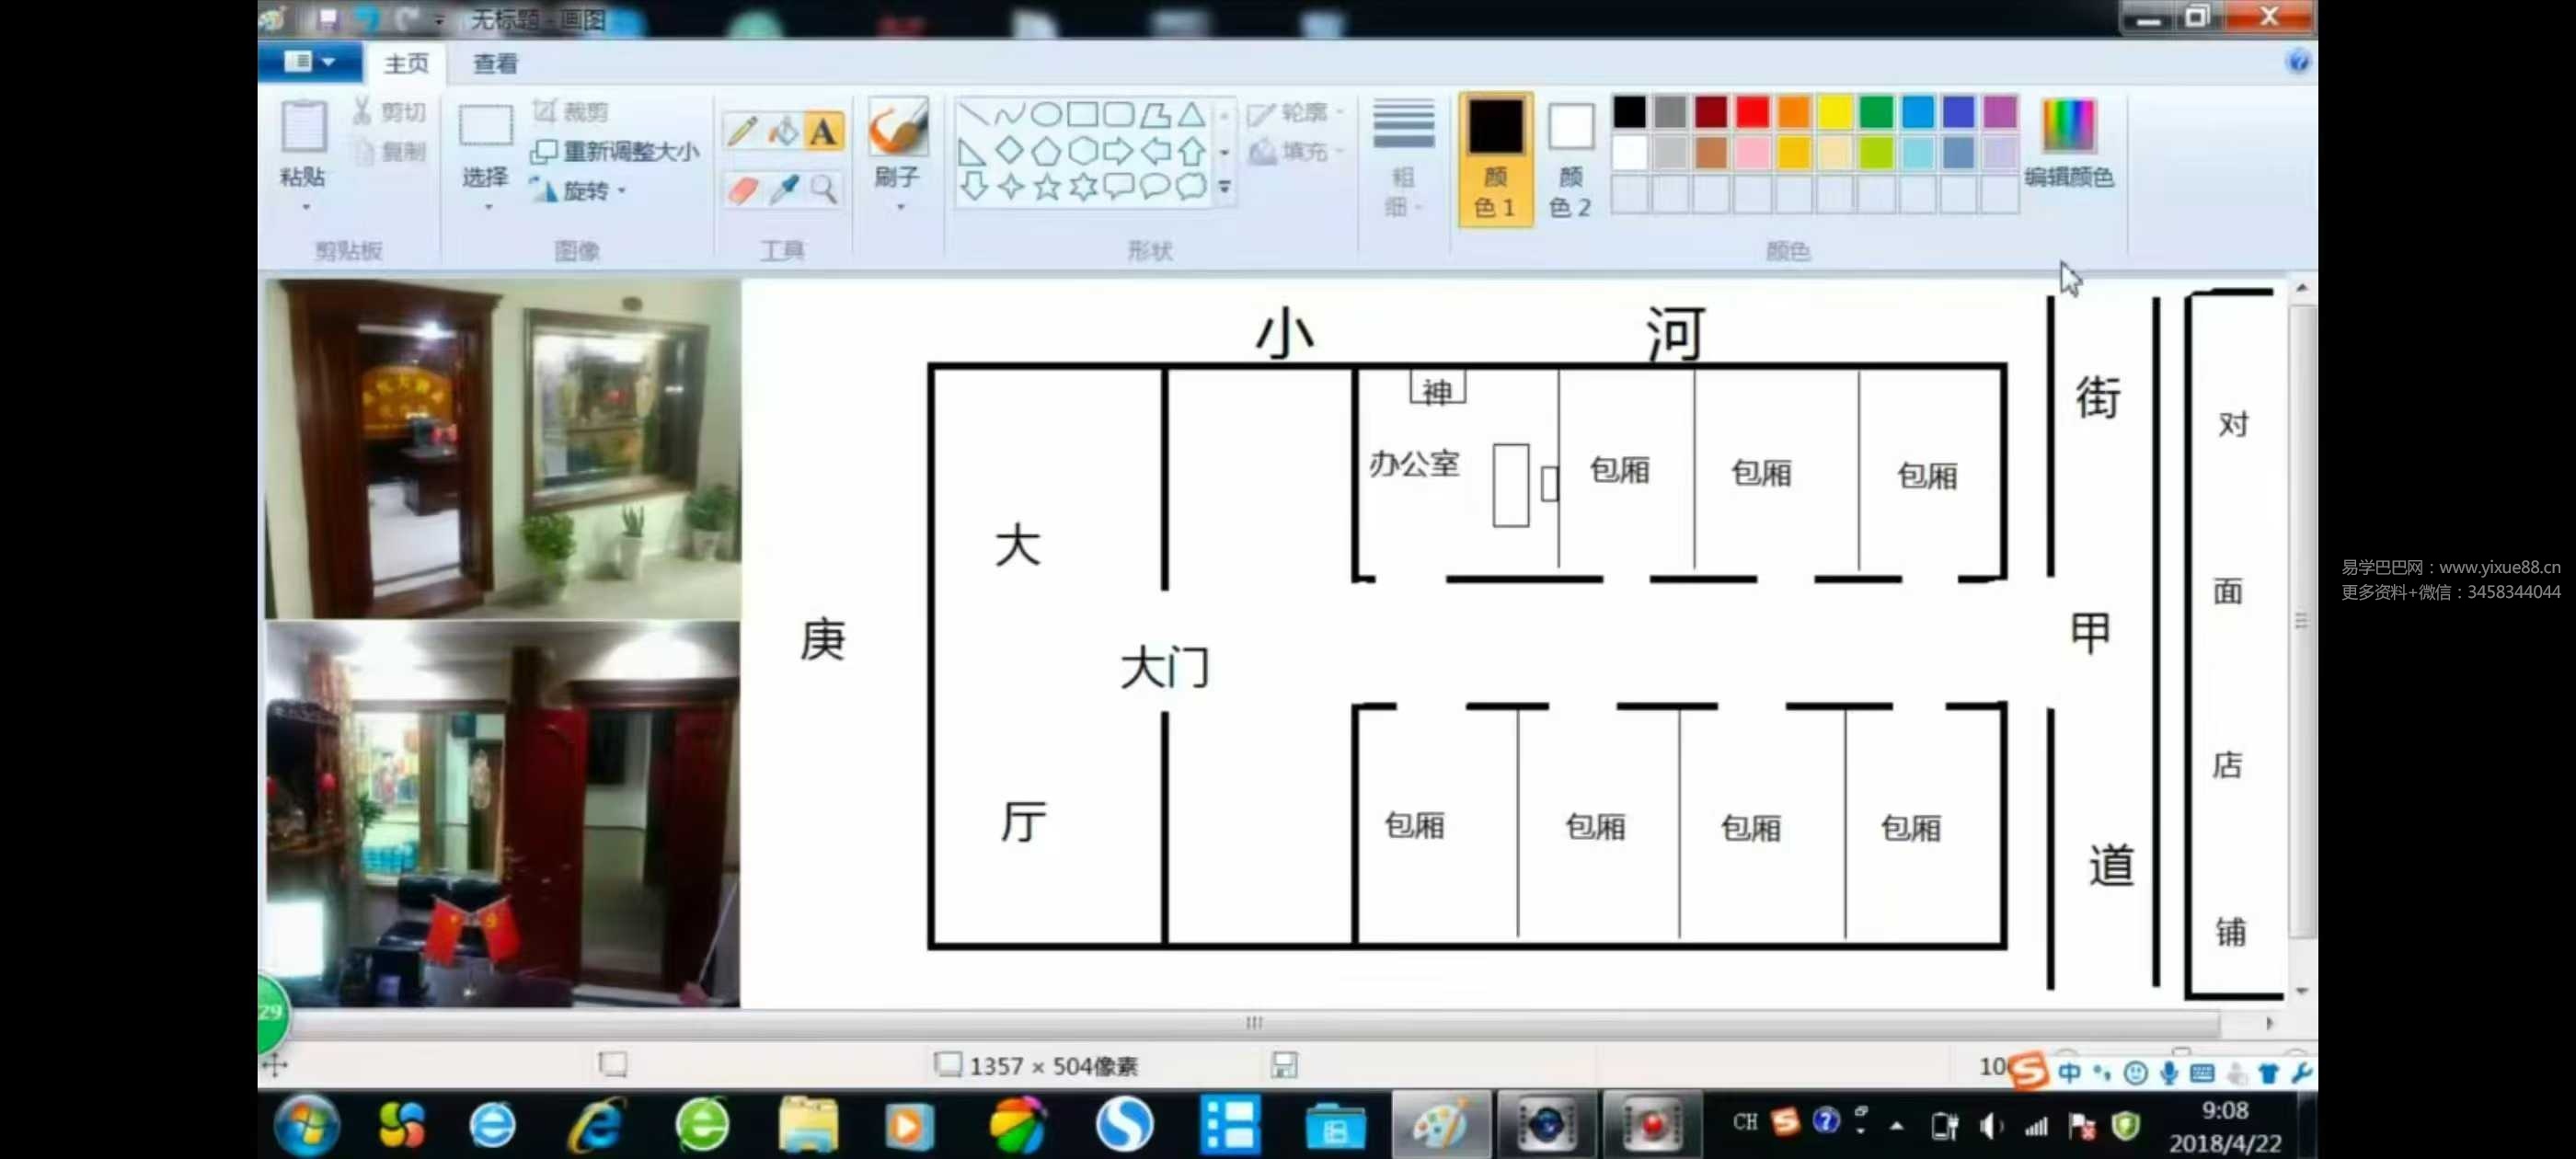The height and width of the screenshot is (1159, 2576).
Task: Open the 粘贴 paste dropdown arrow
Action: [x=305, y=207]
